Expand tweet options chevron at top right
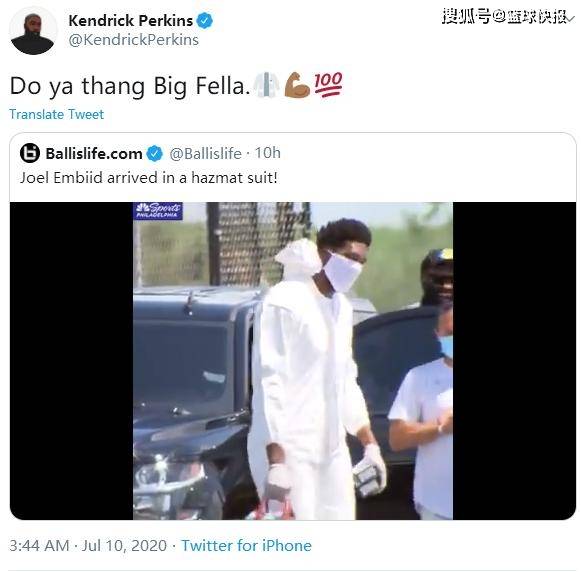 coord(570,18)
